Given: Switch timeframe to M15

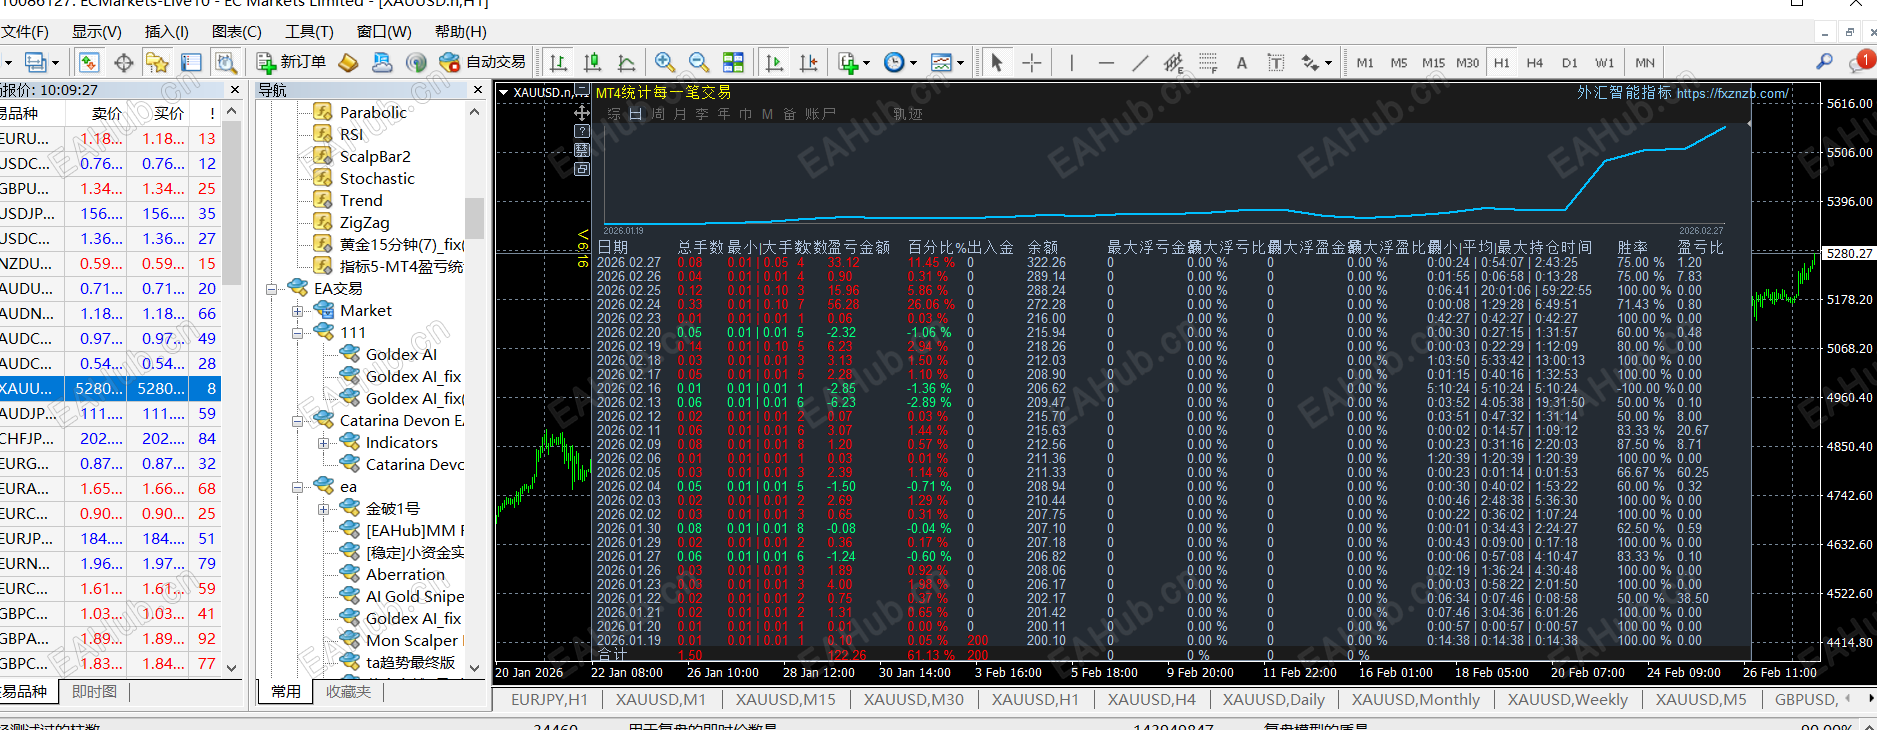Looking at the screenshot, I should (x=1433, y=62).
